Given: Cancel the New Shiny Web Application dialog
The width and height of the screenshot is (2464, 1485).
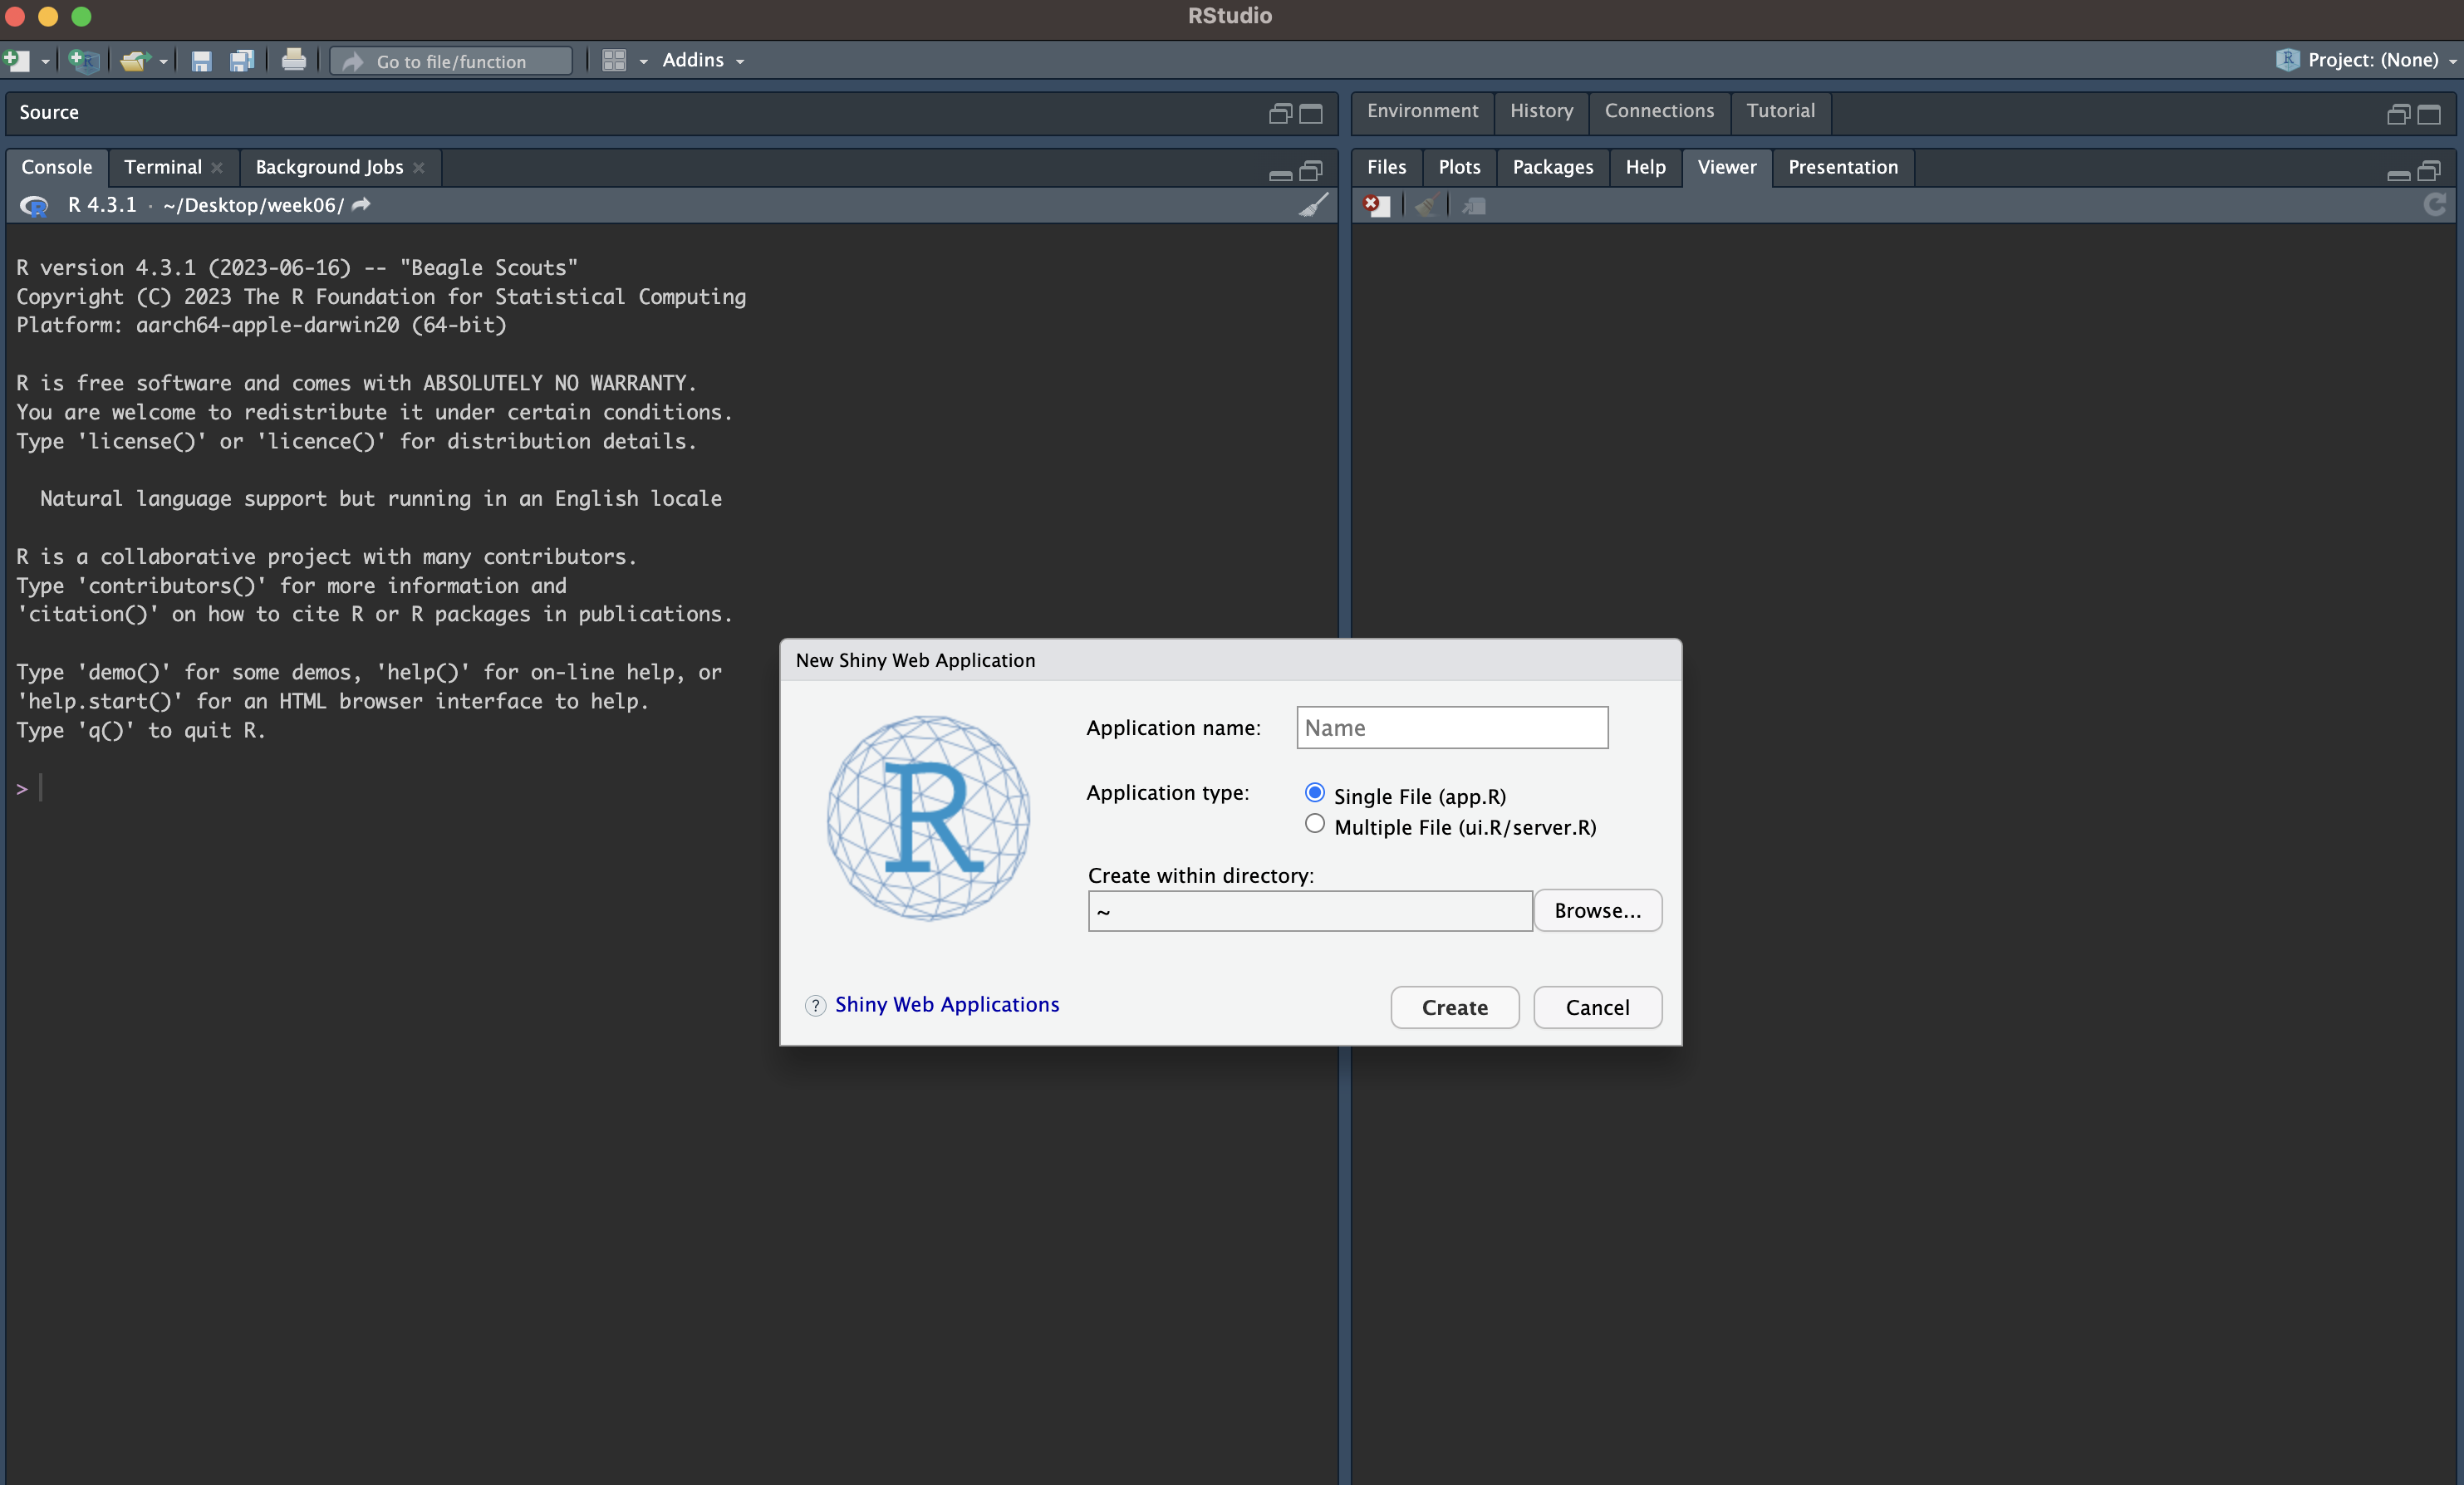Looking at the screenshot, I should tap(1598, 1008).
